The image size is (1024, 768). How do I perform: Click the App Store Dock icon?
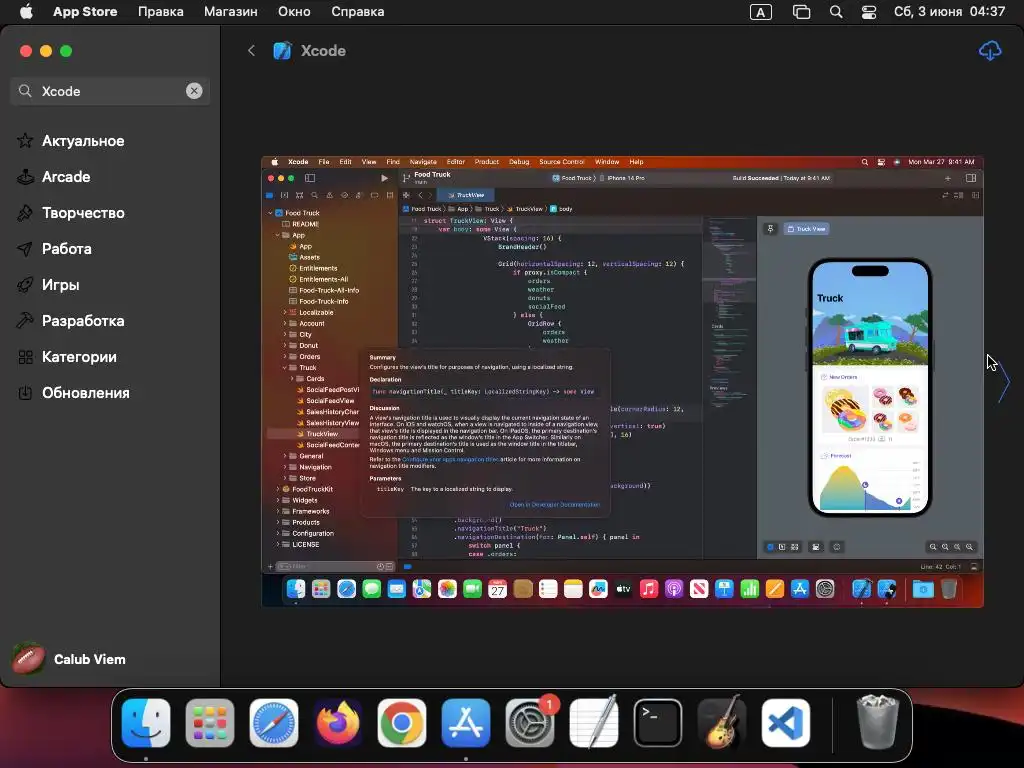pos(466,723)
